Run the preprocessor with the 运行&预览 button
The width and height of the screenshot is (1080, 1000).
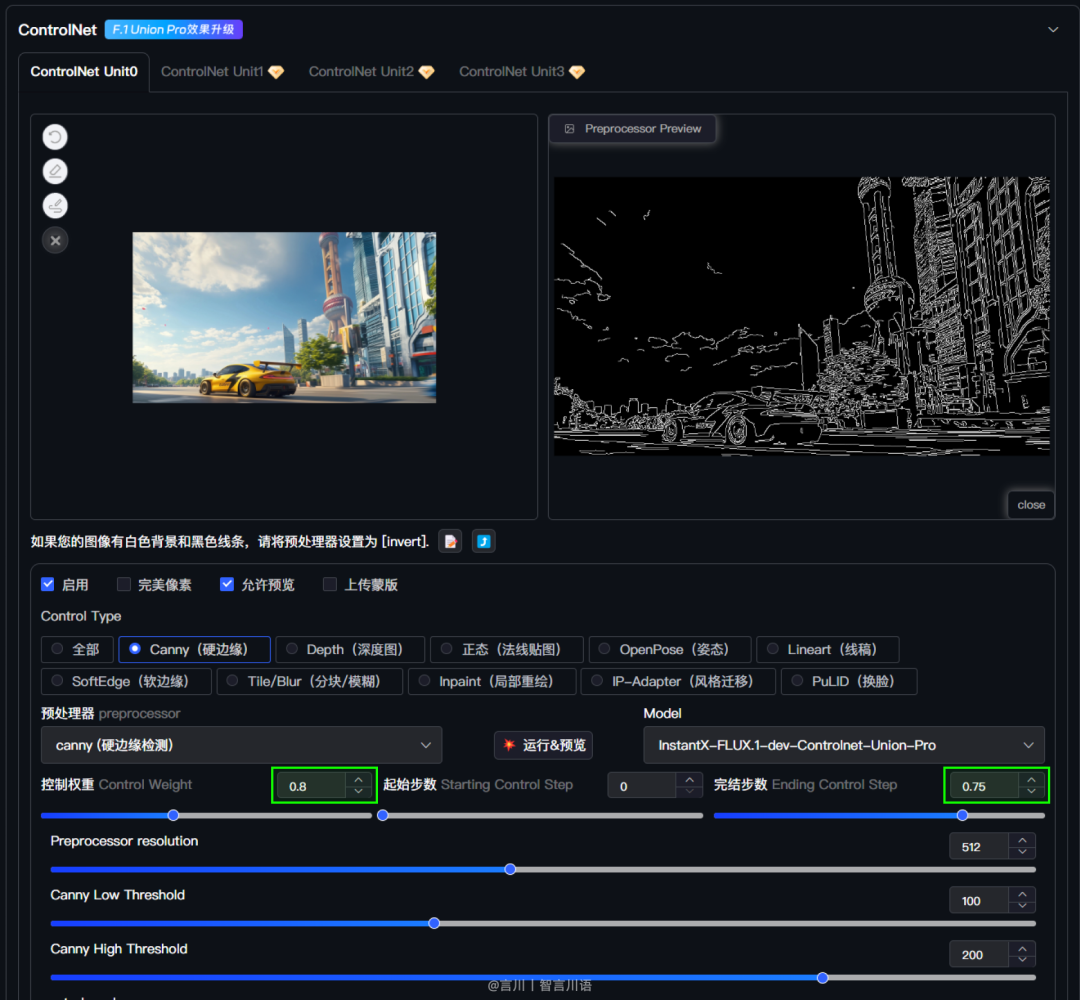point(543,745)
